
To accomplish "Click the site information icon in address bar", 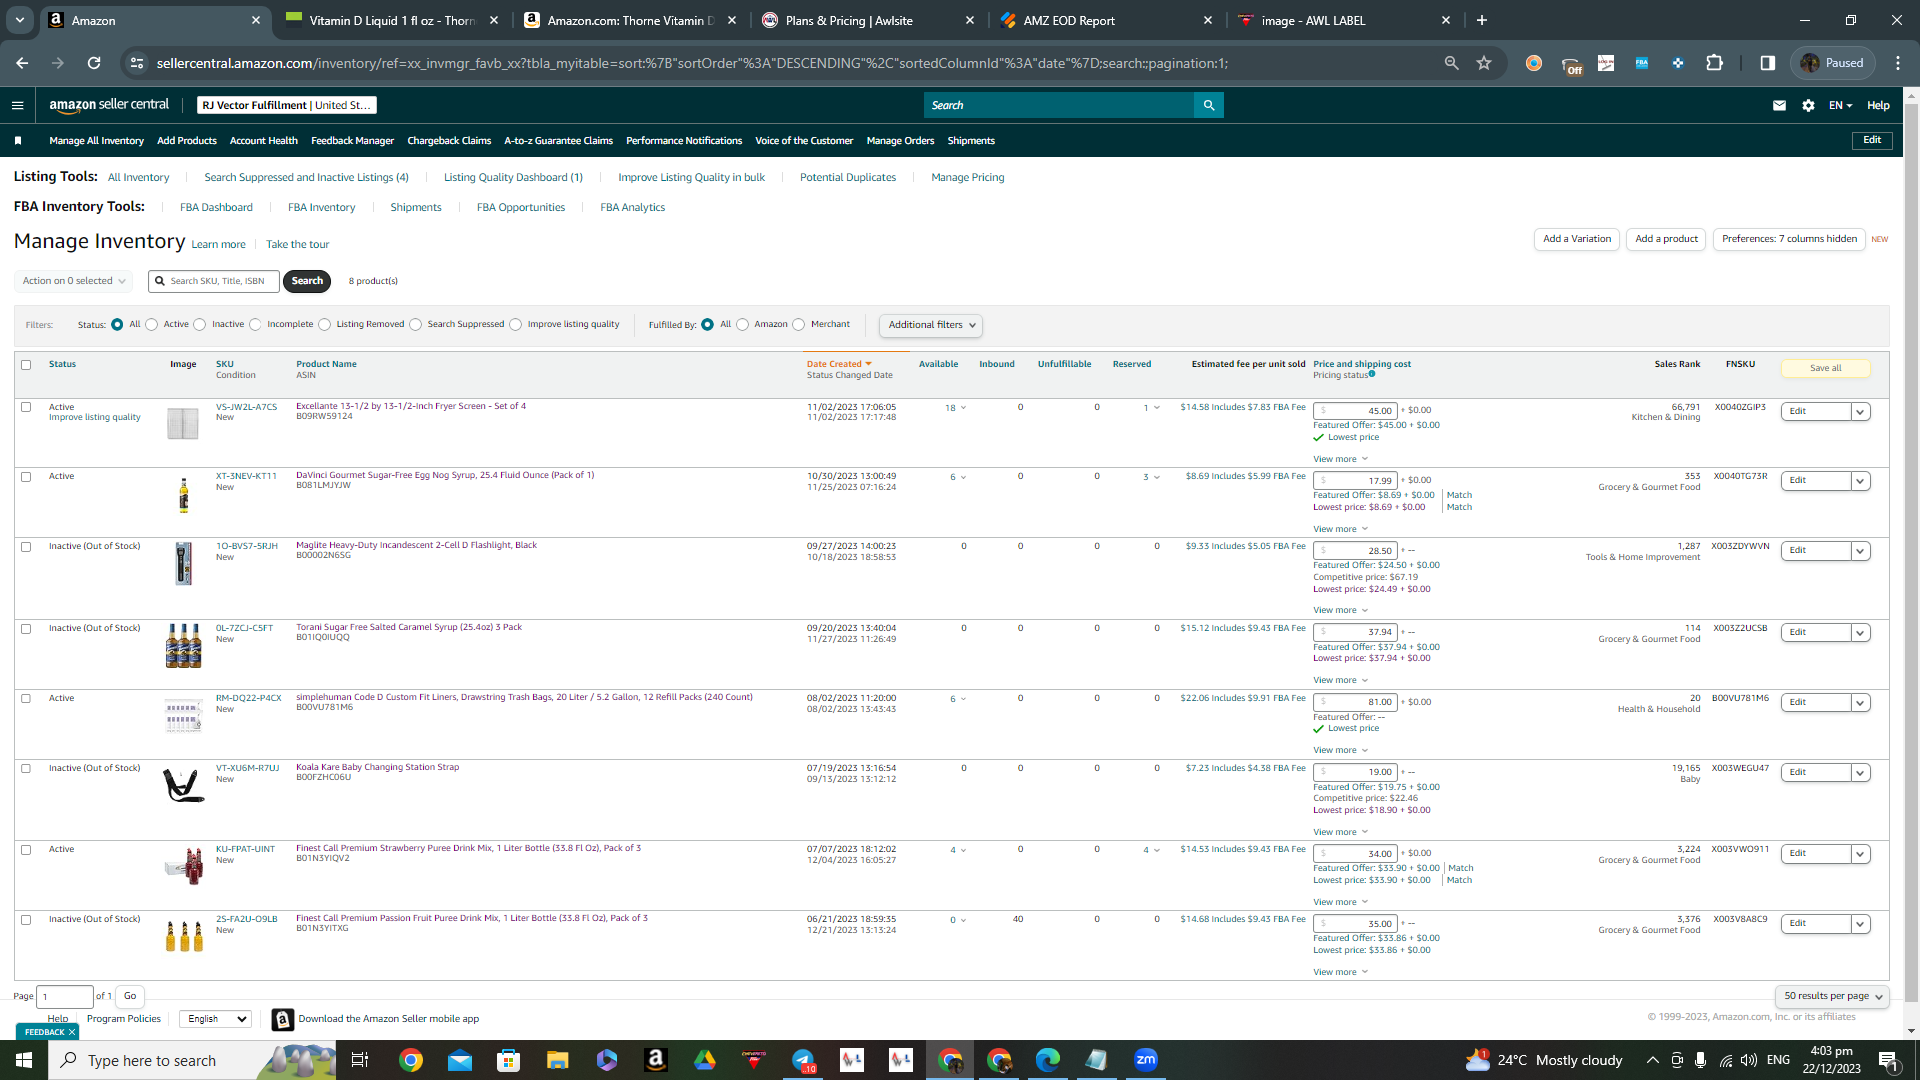I will click(137, 63).
